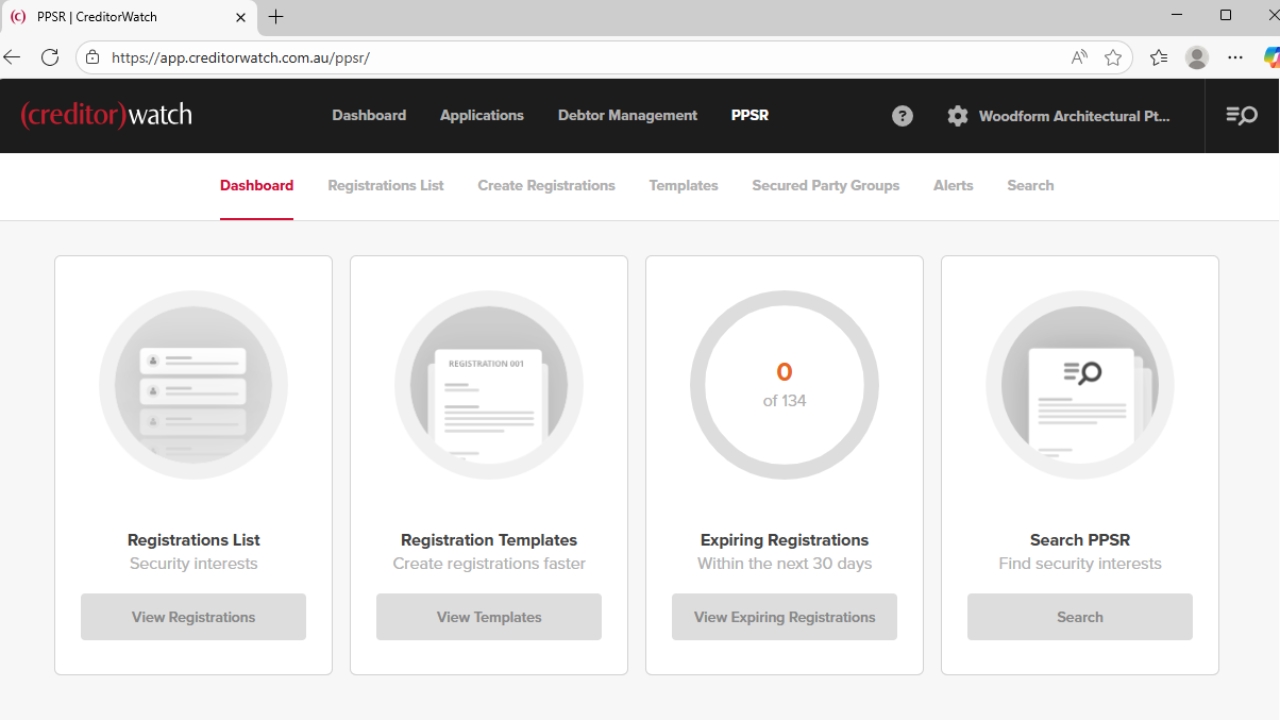The image size is (1280, 720).
Task: Open the Woodform Architectural account menu
Action: (1074, 116)
